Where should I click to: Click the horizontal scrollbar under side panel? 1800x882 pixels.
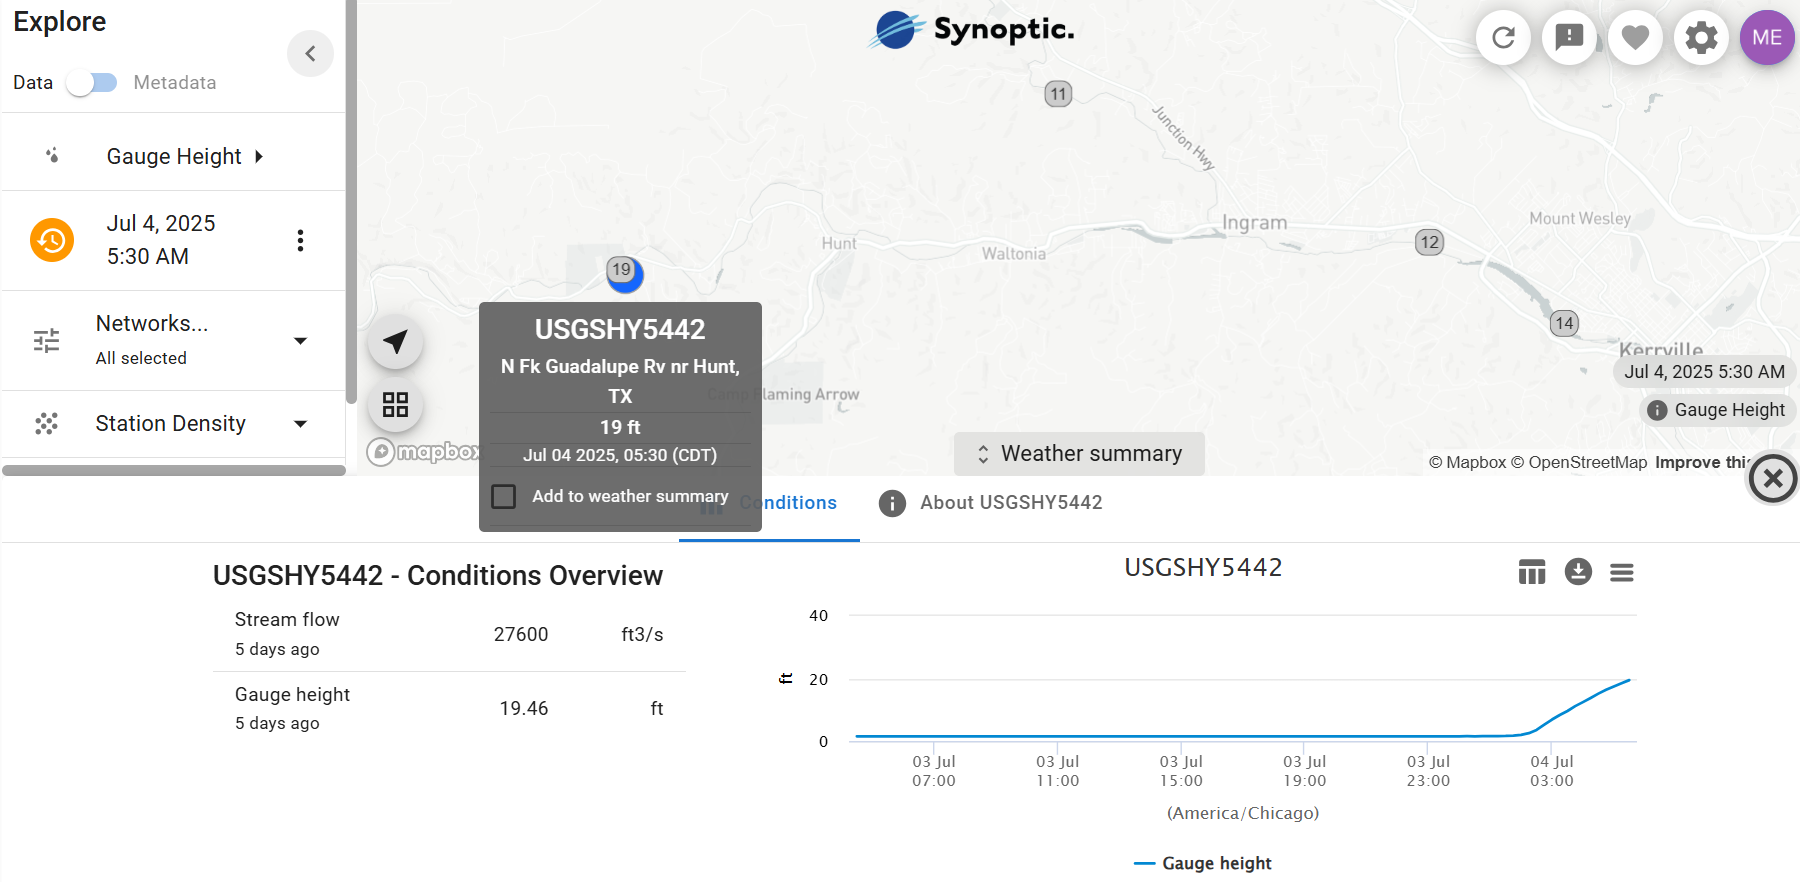[x=174, y=470]
